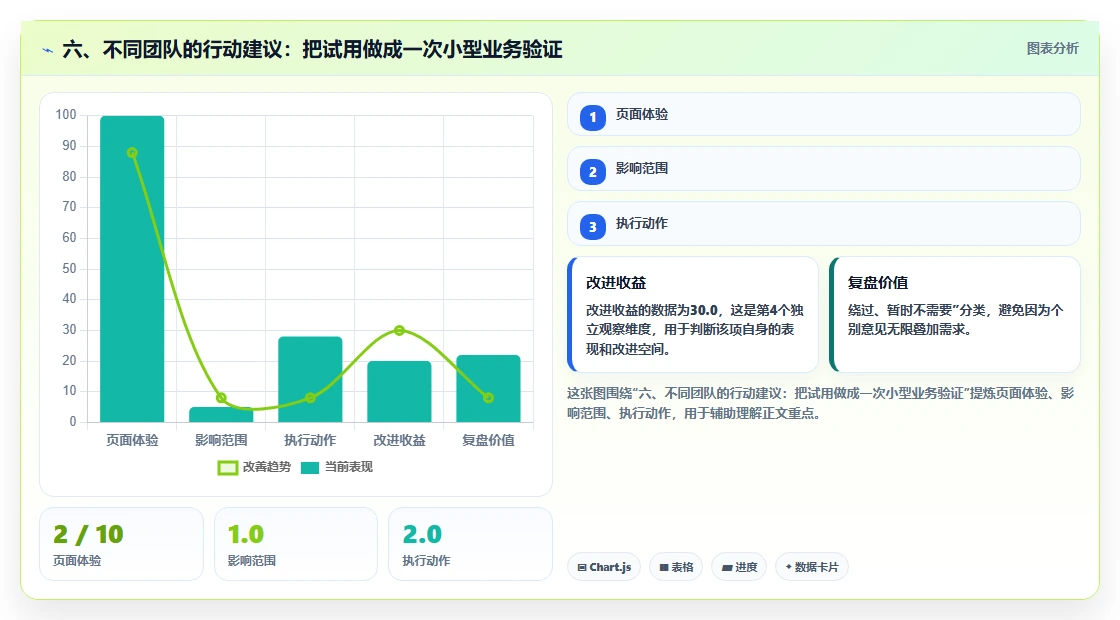Click the trend line point over 复盘价值

pyautogui.click(x=489, y=398)
